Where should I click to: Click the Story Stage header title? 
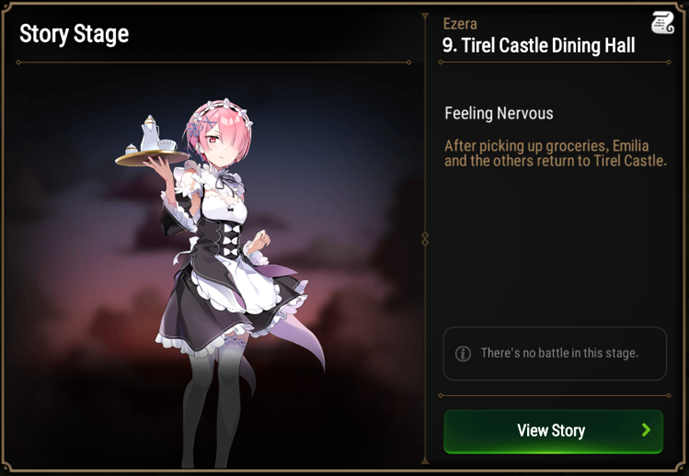74,34
